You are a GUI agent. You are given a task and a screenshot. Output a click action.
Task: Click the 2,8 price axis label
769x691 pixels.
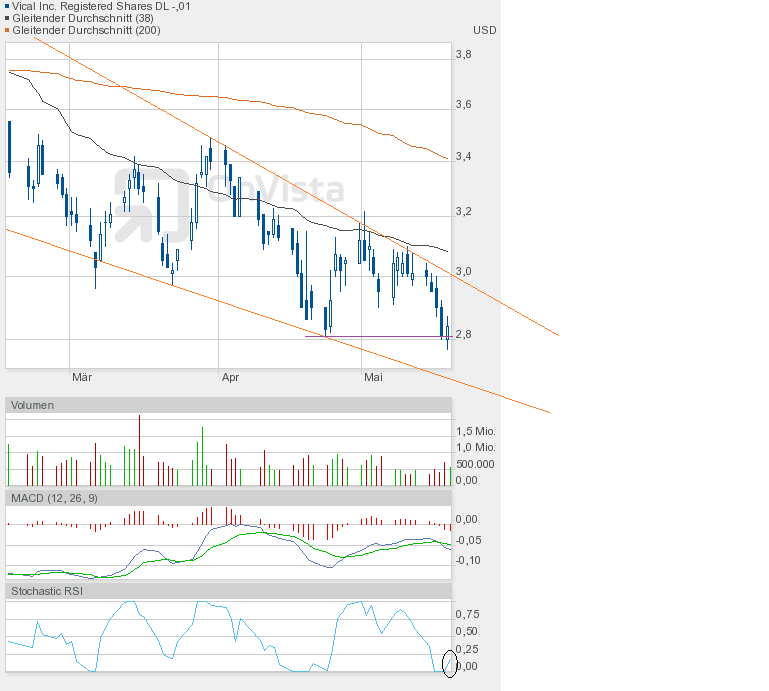(464, 334)
